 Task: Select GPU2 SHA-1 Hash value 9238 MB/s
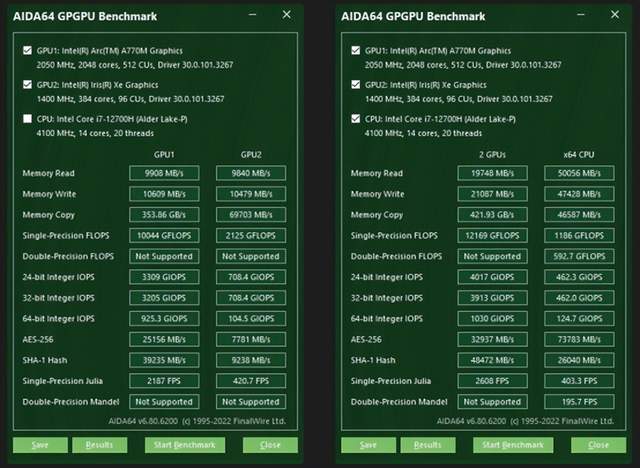click(x=251, y=360)
